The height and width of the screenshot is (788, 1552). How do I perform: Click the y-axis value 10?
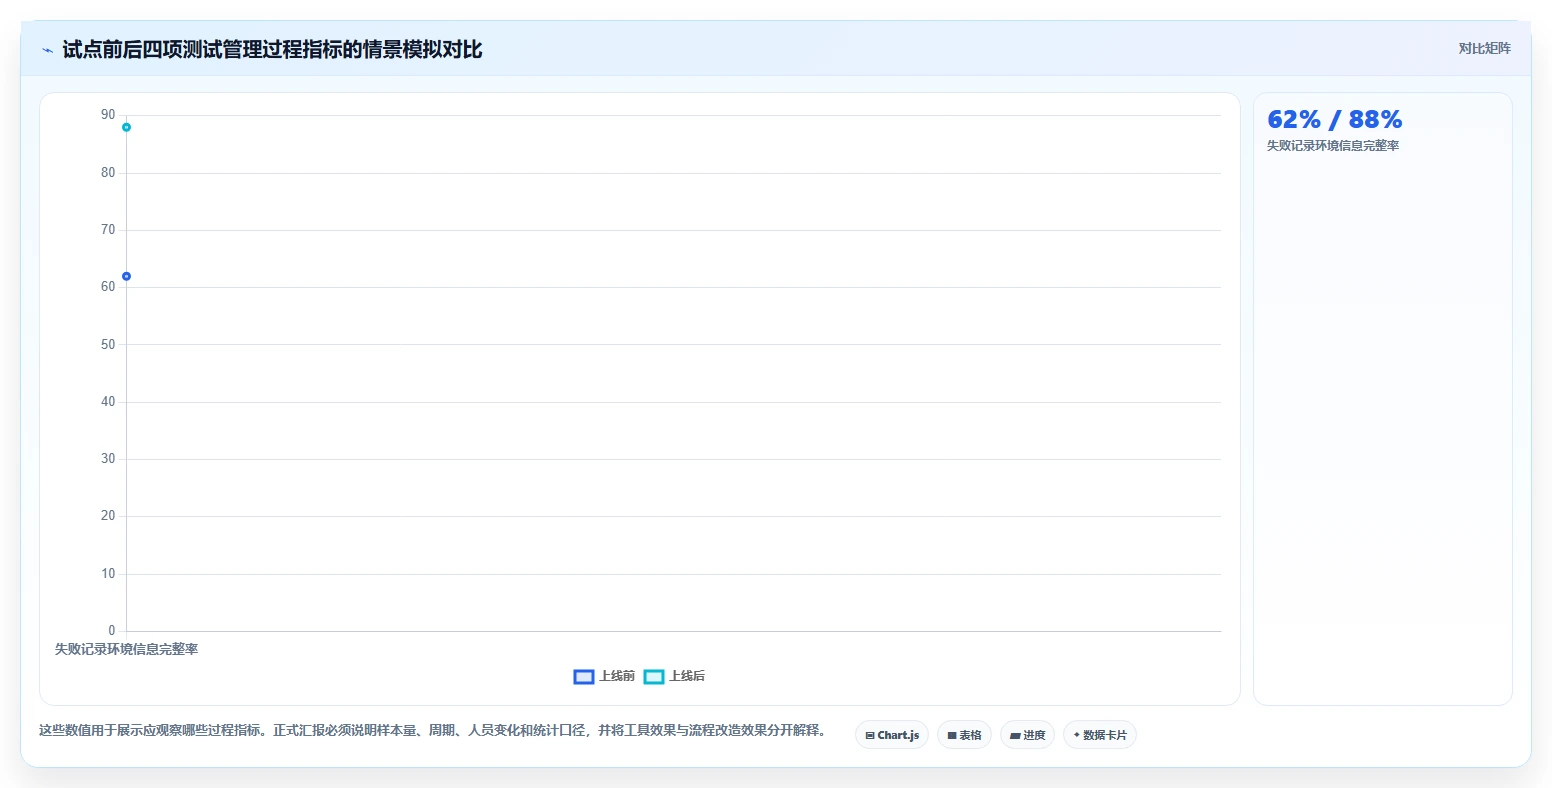click(x=108, y=573)
